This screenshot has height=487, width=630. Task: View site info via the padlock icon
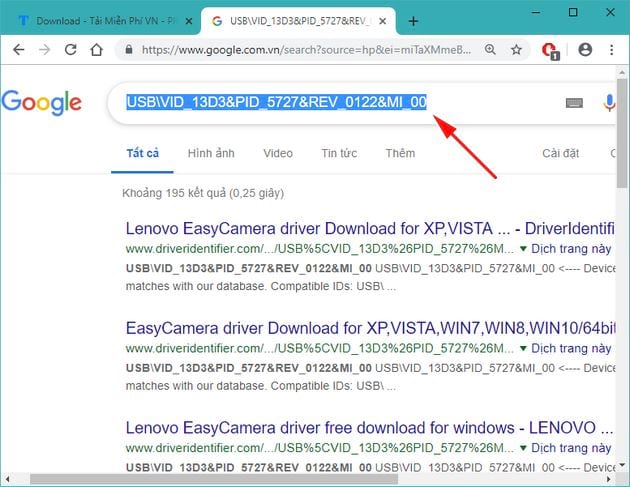(x=129, y=49)
